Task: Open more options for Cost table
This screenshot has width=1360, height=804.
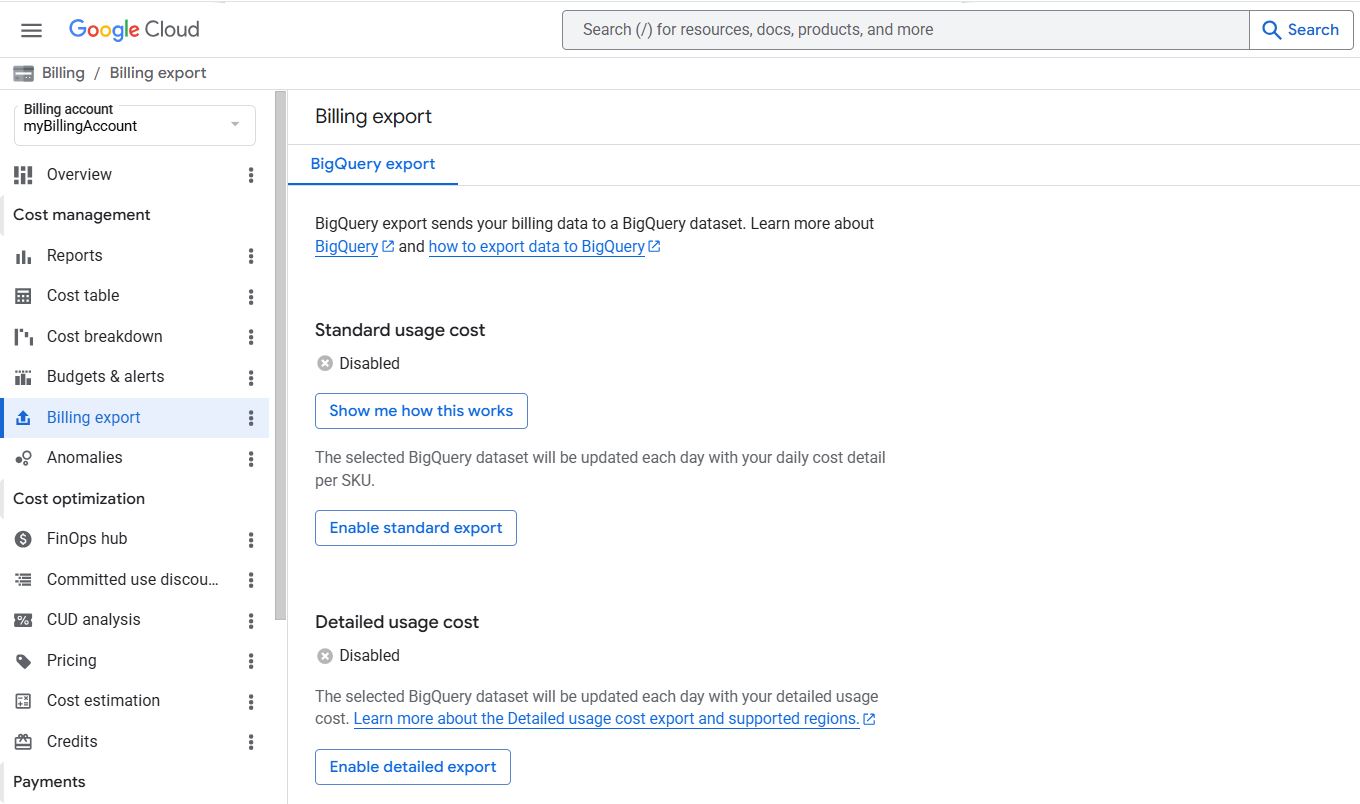Action: 251,297
